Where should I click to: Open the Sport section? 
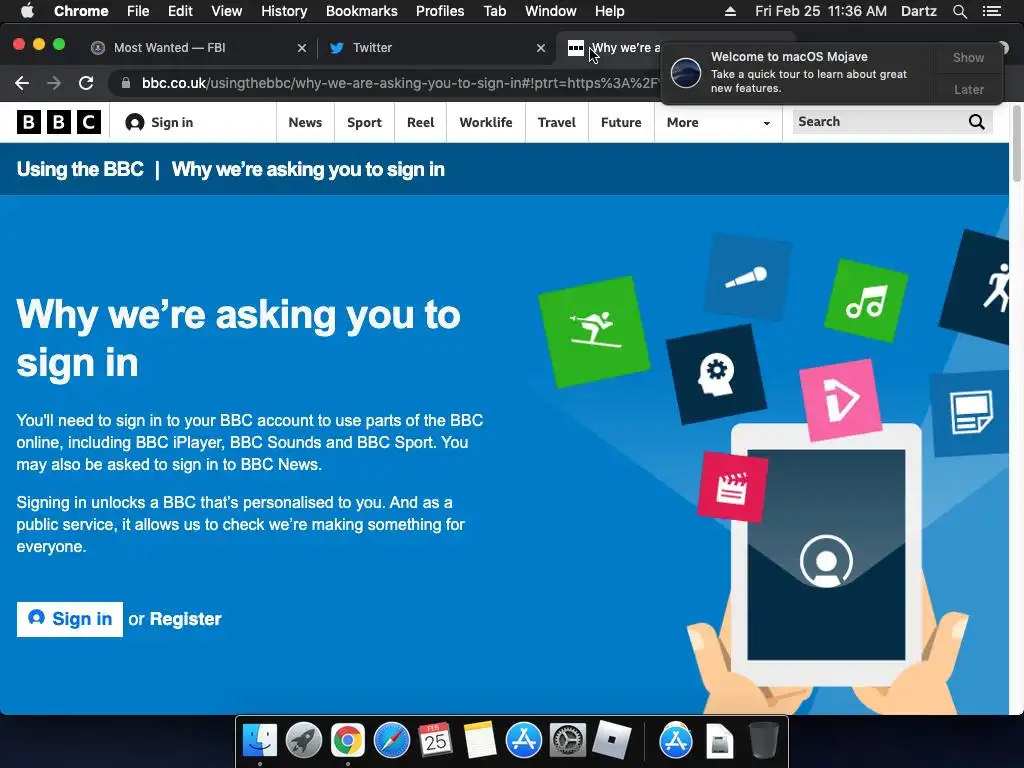point(364,122)
